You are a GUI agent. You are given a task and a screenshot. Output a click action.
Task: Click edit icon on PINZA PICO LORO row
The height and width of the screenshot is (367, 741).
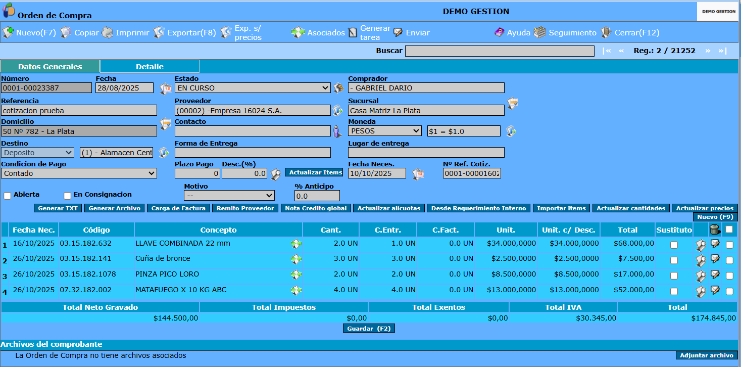pos(700,275)
